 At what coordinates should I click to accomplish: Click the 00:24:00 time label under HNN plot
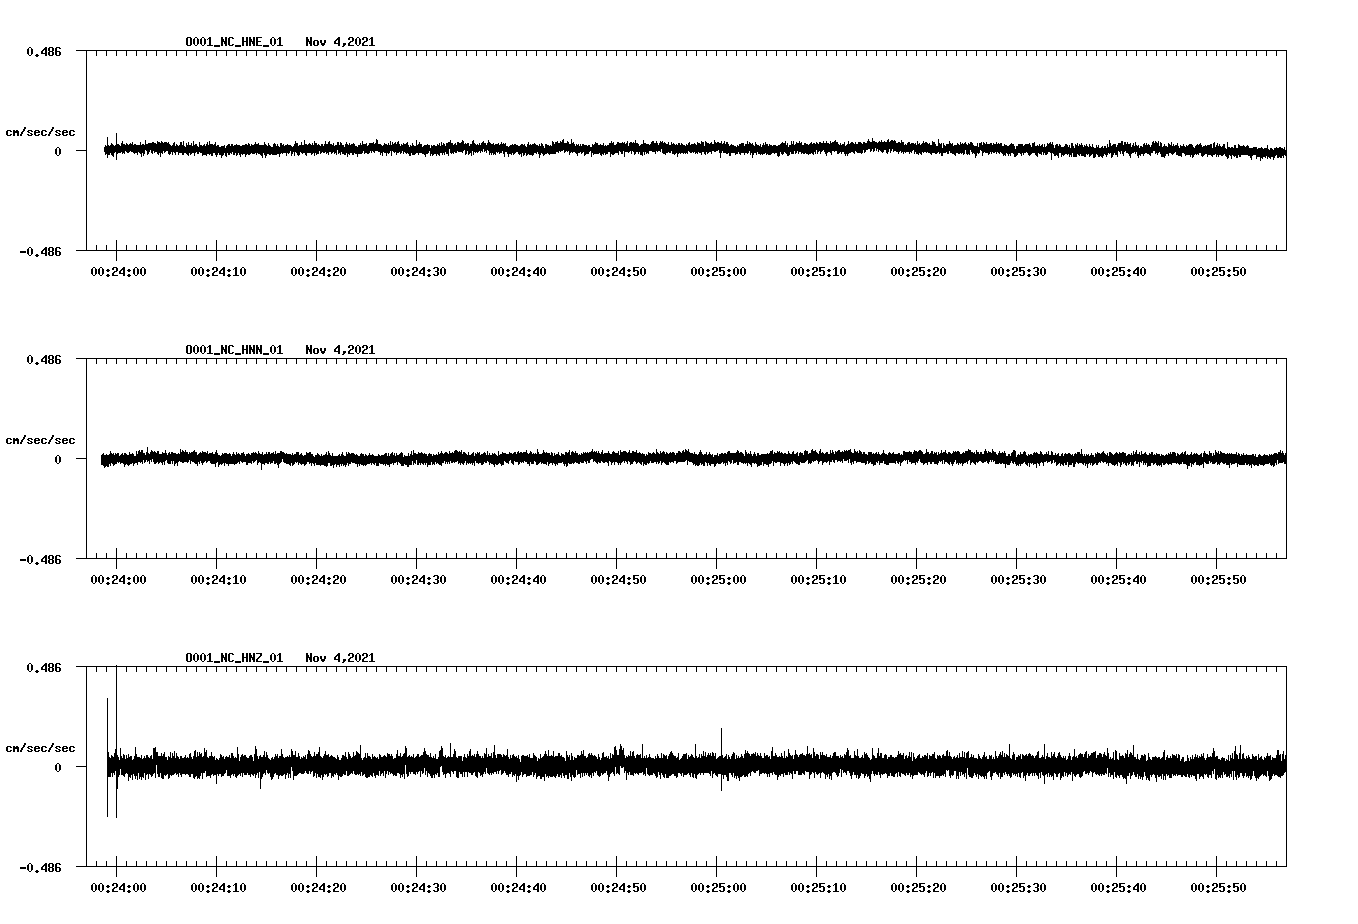[118, 580]
